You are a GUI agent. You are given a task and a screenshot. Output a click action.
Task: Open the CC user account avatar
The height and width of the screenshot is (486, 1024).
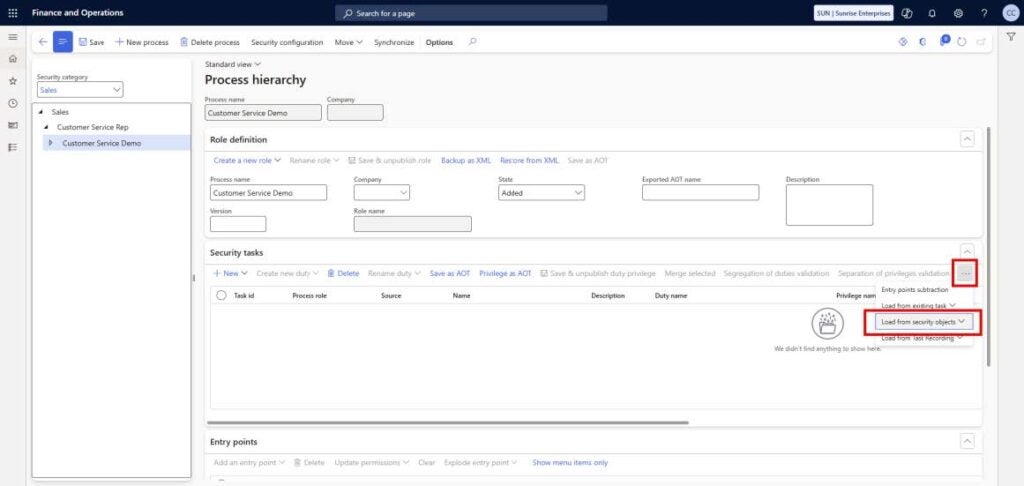(x=1010, y=13)
